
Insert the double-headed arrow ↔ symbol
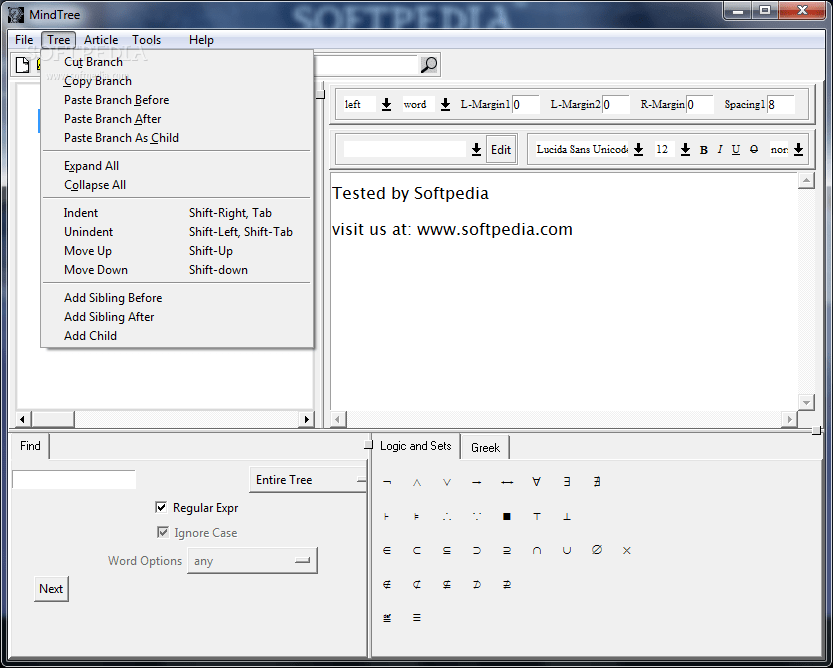507,483
